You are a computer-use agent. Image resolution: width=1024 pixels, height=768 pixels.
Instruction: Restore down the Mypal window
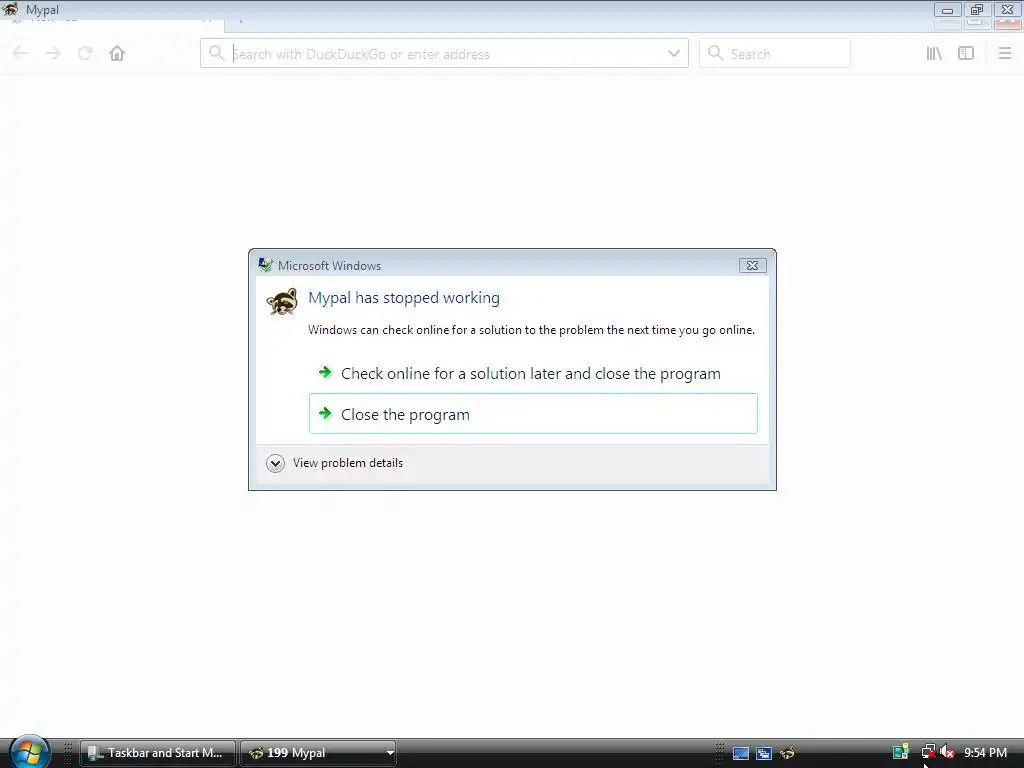point(977,10)
